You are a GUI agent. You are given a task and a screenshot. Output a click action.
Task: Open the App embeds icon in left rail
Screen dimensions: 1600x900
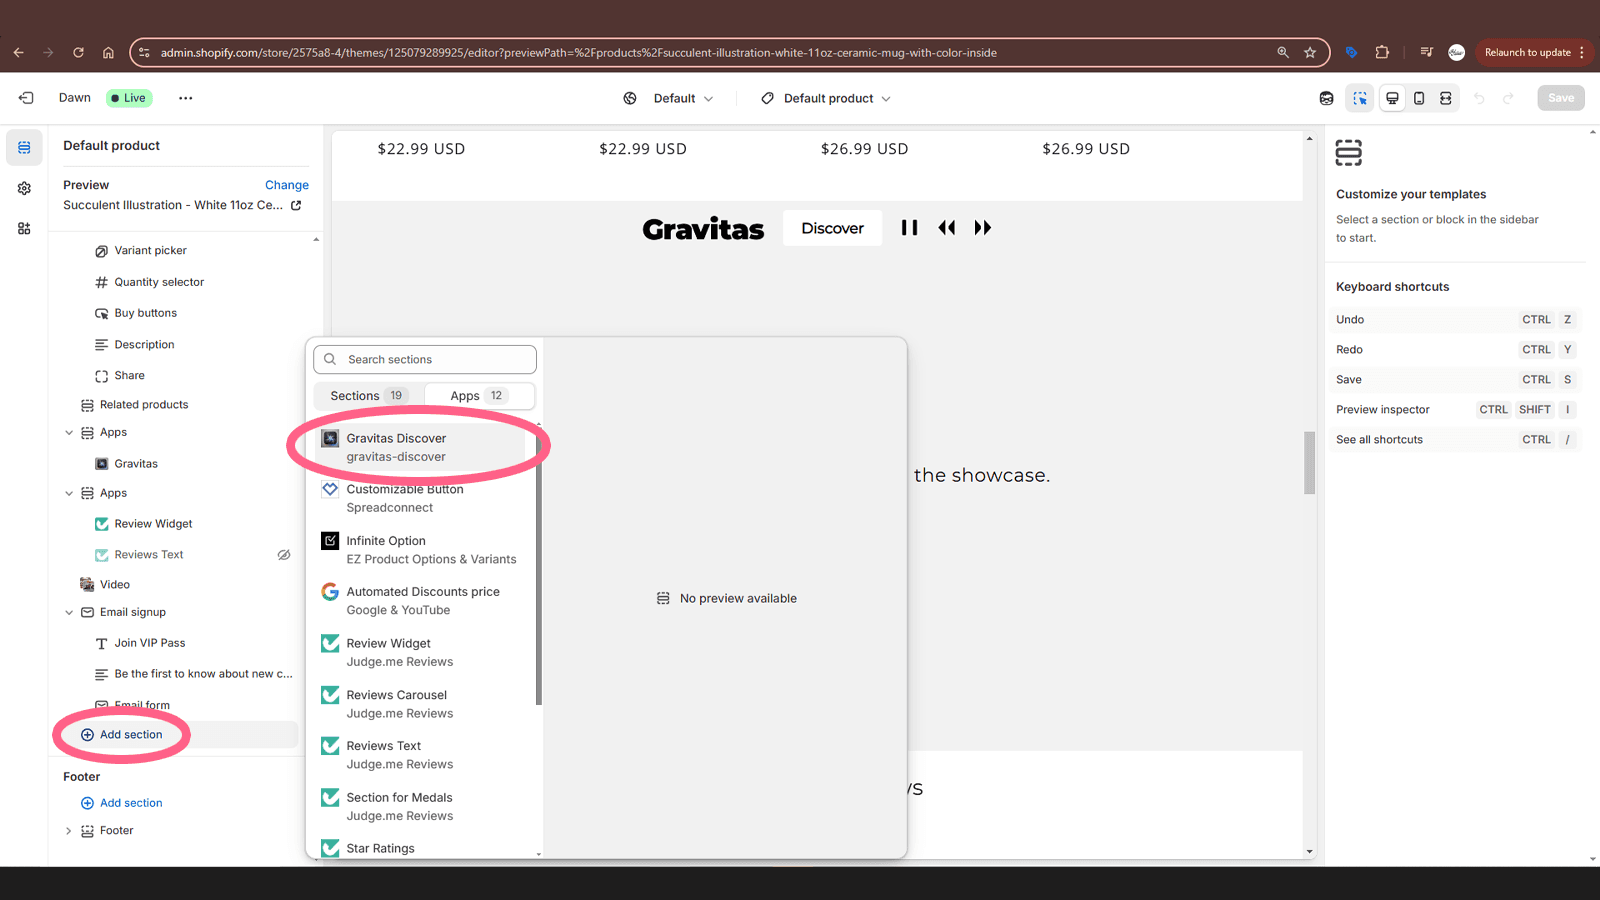[x=24, y=228]
